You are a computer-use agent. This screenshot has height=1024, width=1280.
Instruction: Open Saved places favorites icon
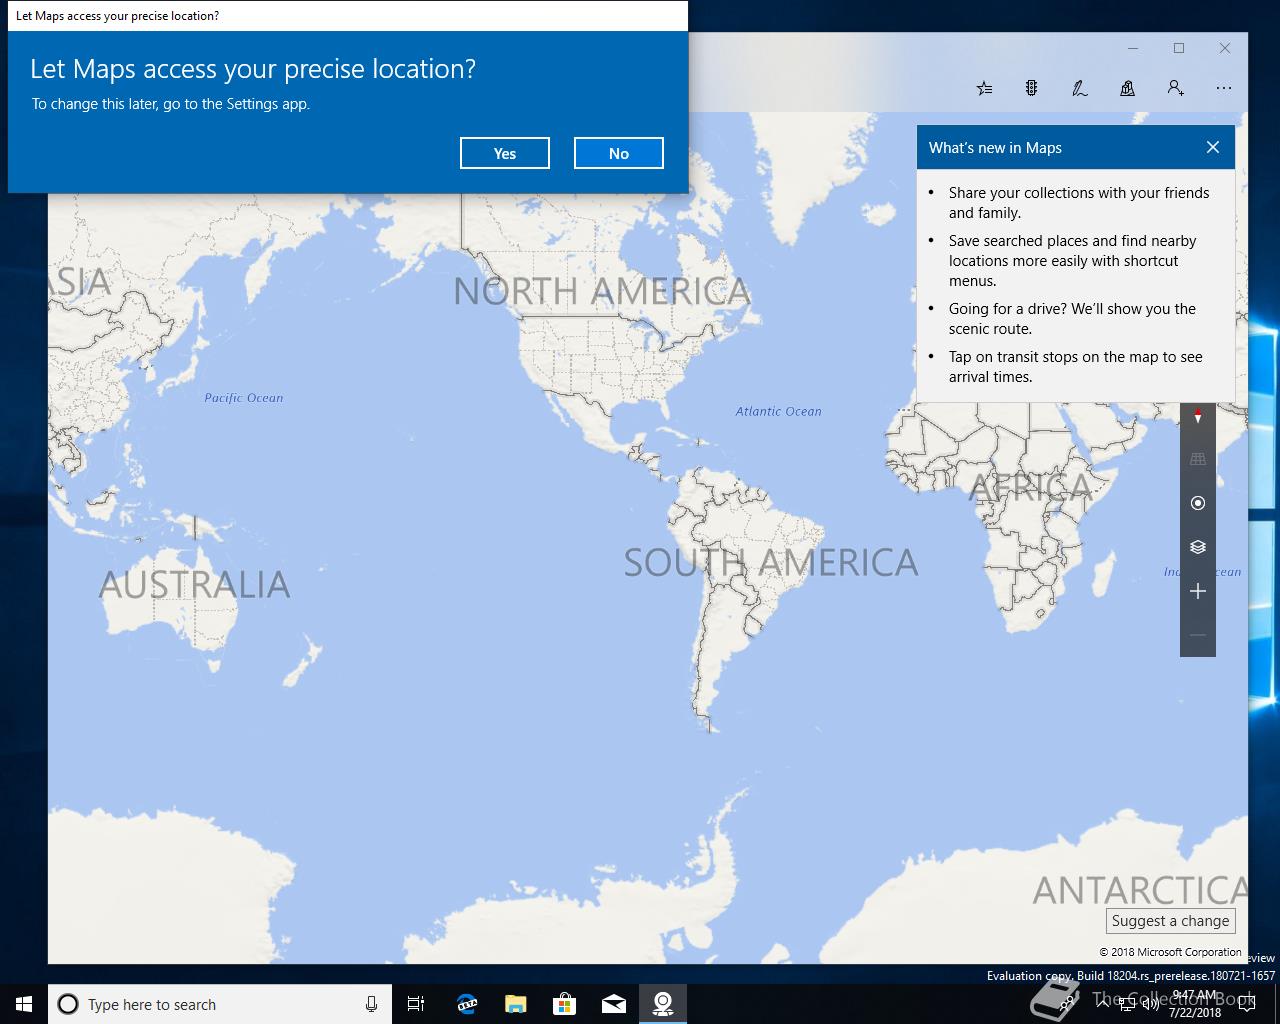click(x=984, y=88)
